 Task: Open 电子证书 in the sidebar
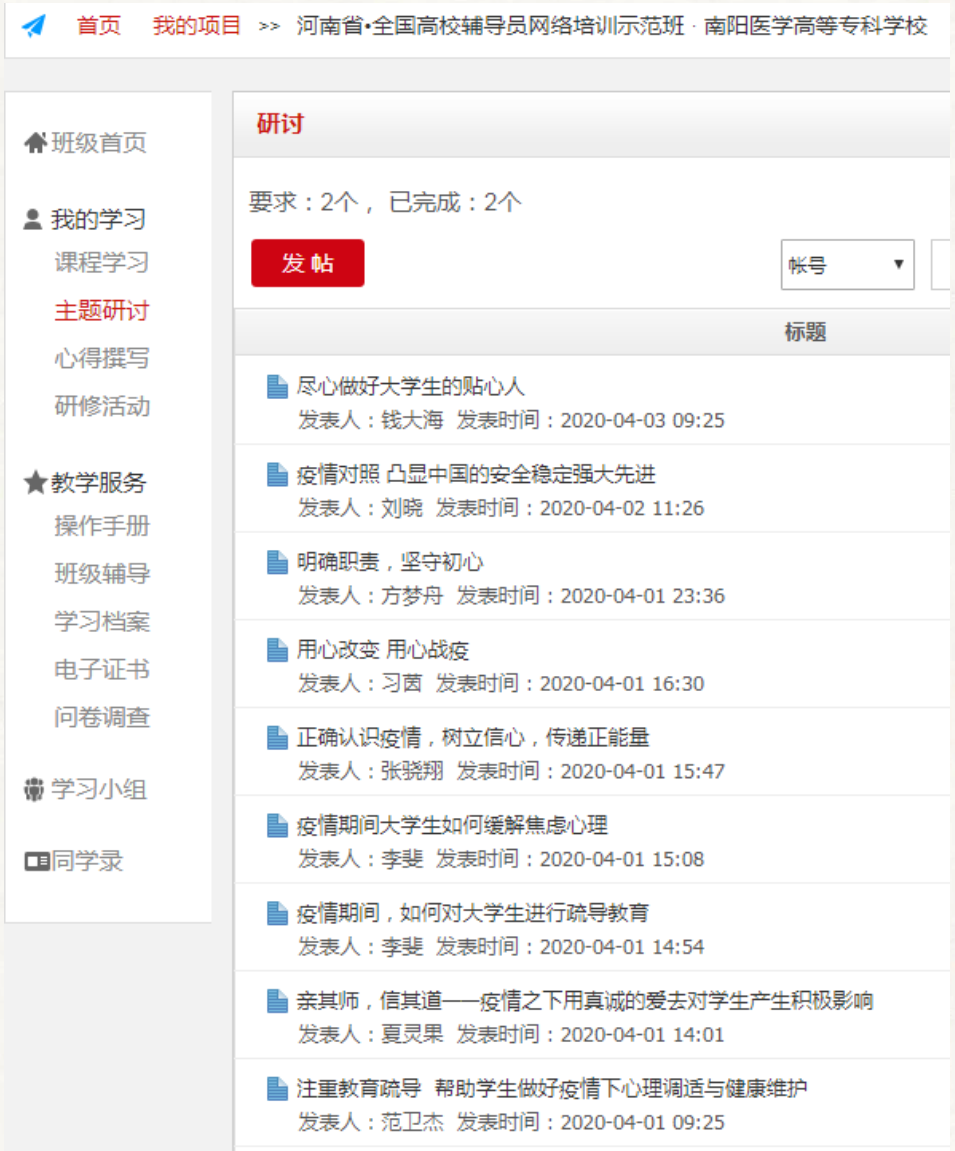[102, 670]
